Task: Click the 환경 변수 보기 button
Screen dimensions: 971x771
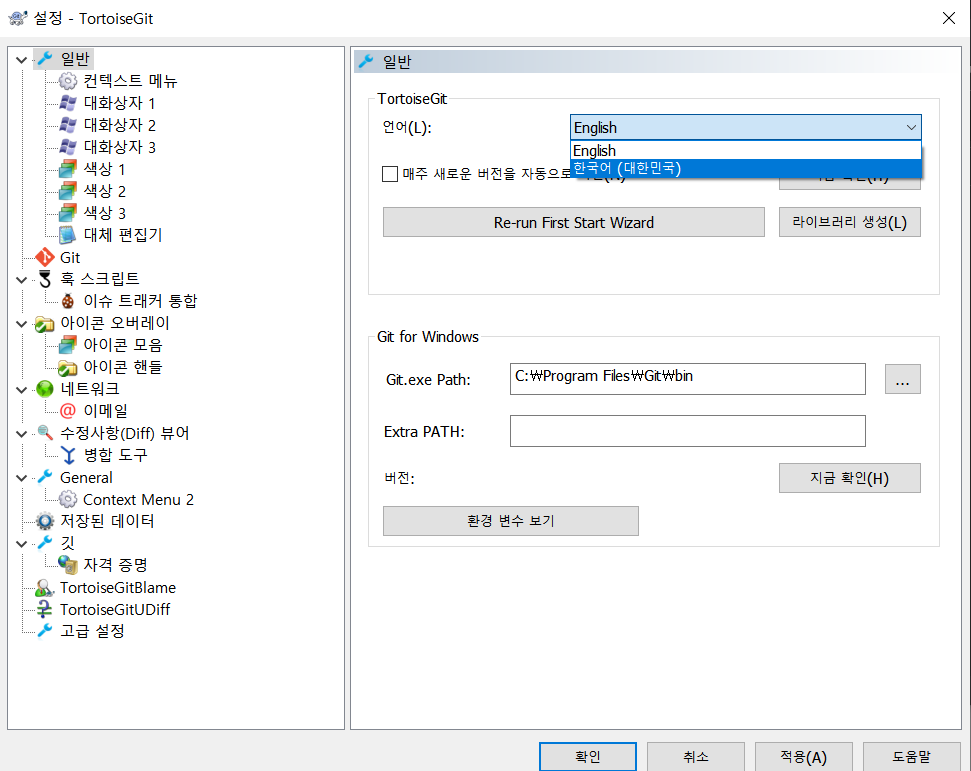Action: pos(511,521)
